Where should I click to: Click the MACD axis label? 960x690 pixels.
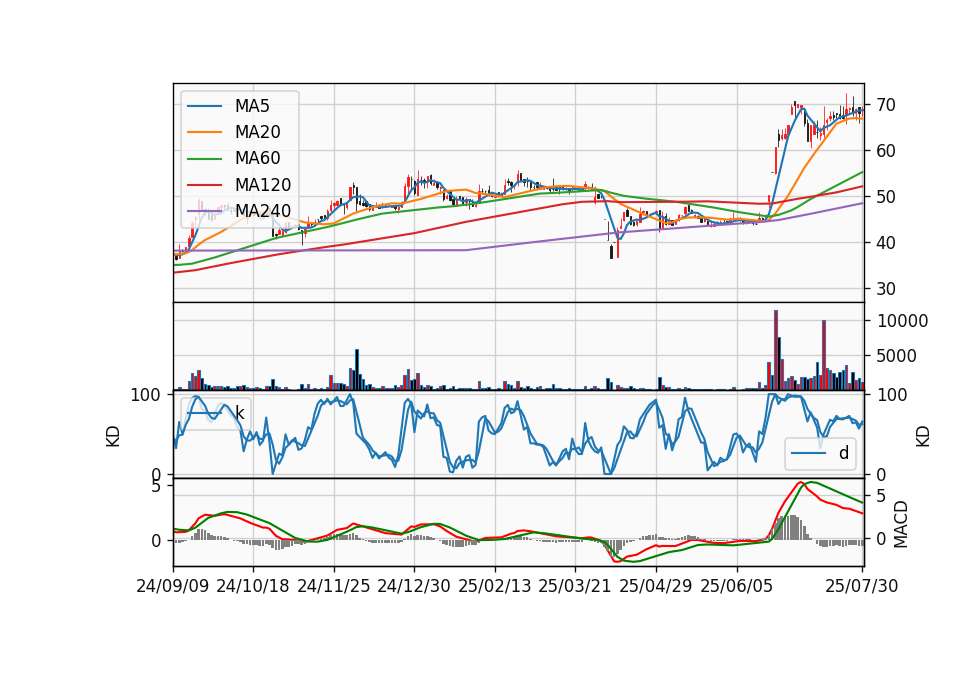pos(901,524)
